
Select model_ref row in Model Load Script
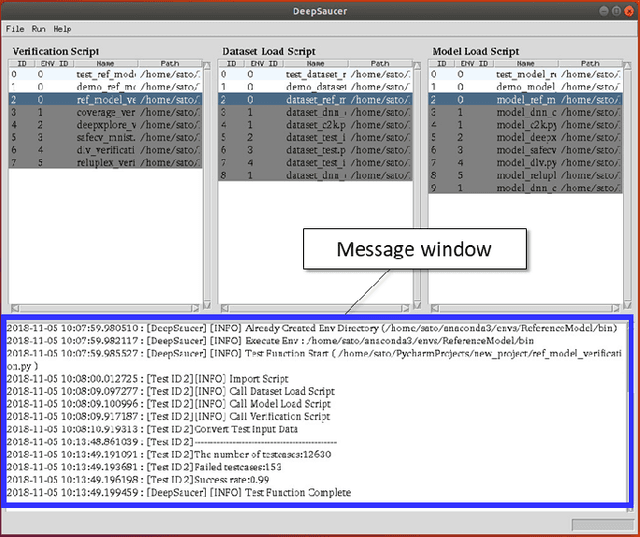pos(525,100)
